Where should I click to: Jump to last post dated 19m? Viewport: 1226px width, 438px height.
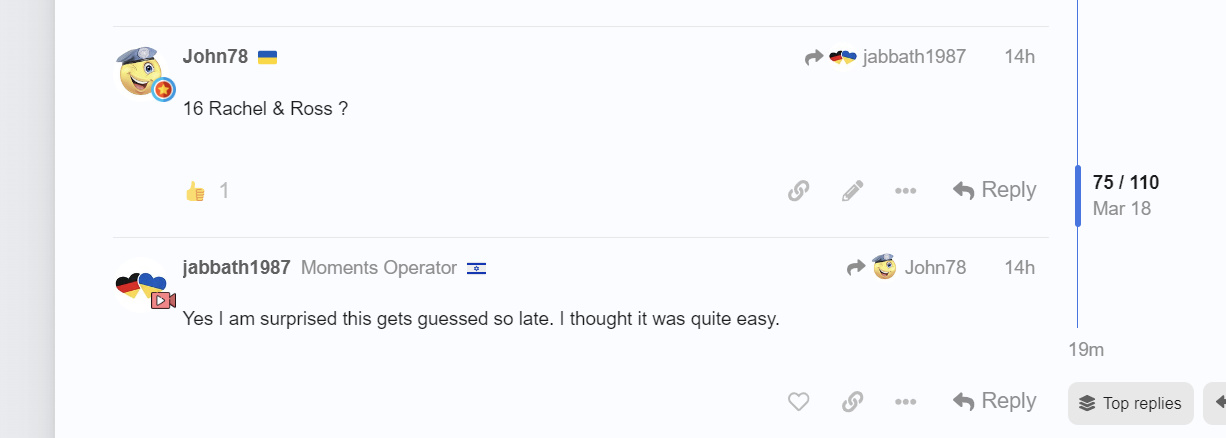(x=1086, y=350)
